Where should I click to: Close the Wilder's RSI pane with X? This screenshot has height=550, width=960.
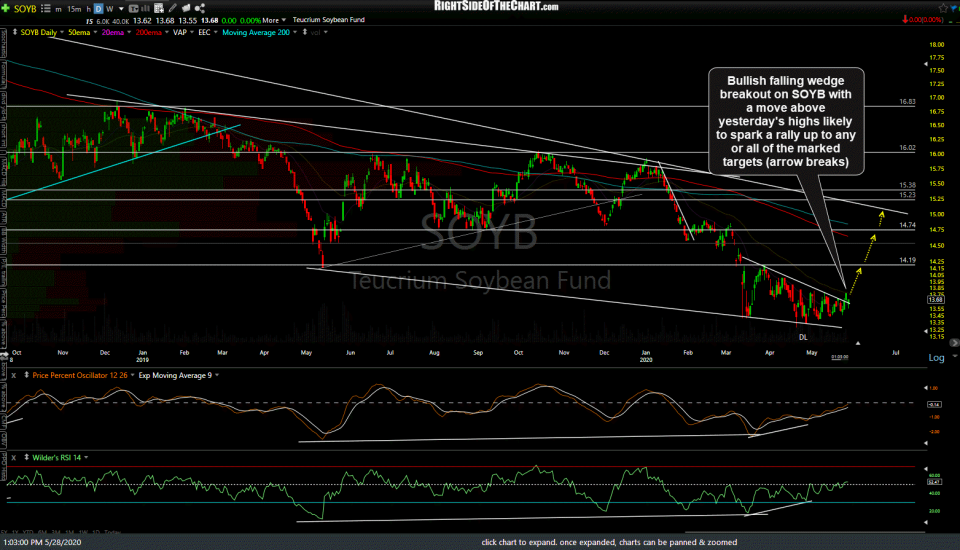[x=13, y=458]
